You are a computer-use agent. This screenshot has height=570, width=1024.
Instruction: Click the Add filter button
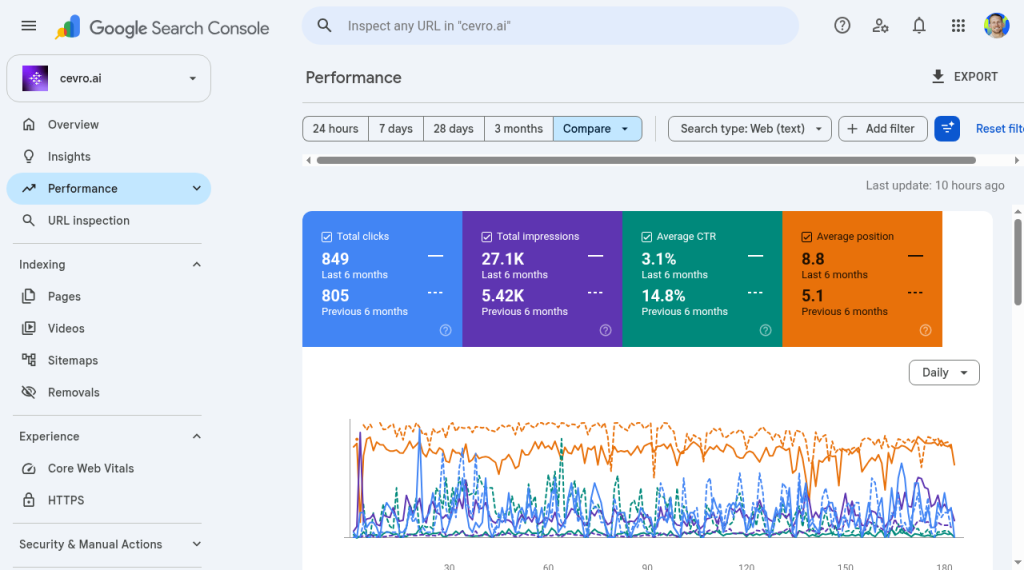883,129
